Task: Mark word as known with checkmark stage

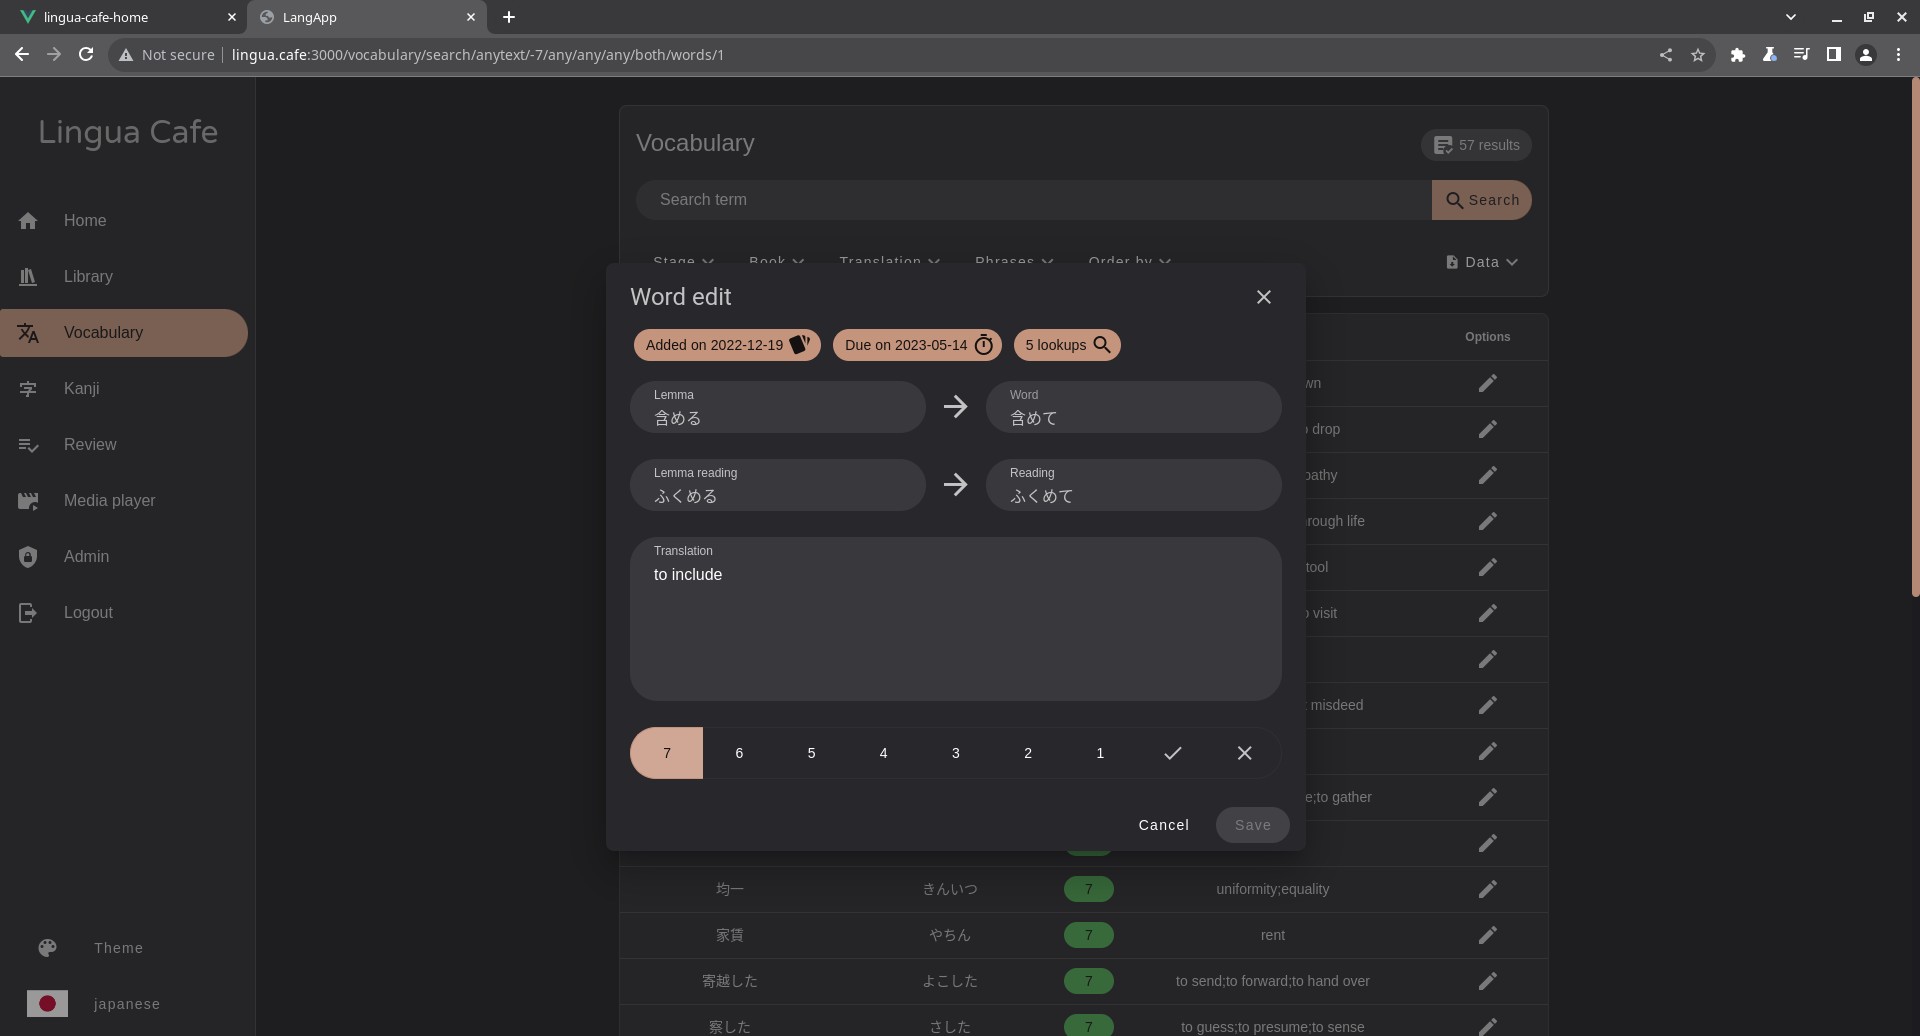Action: (1172, 753)
